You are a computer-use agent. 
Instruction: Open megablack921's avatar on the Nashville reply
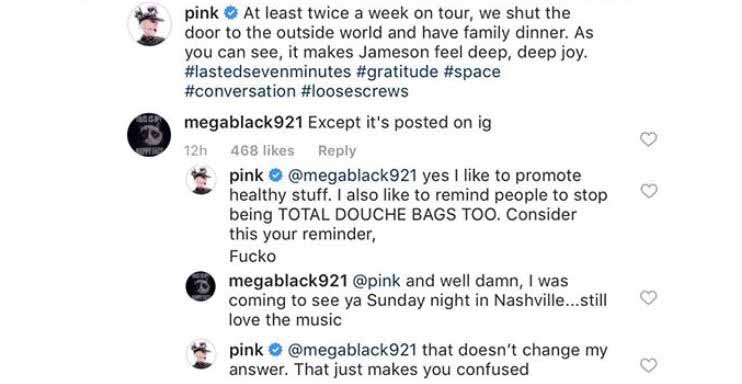coord(201,286)
